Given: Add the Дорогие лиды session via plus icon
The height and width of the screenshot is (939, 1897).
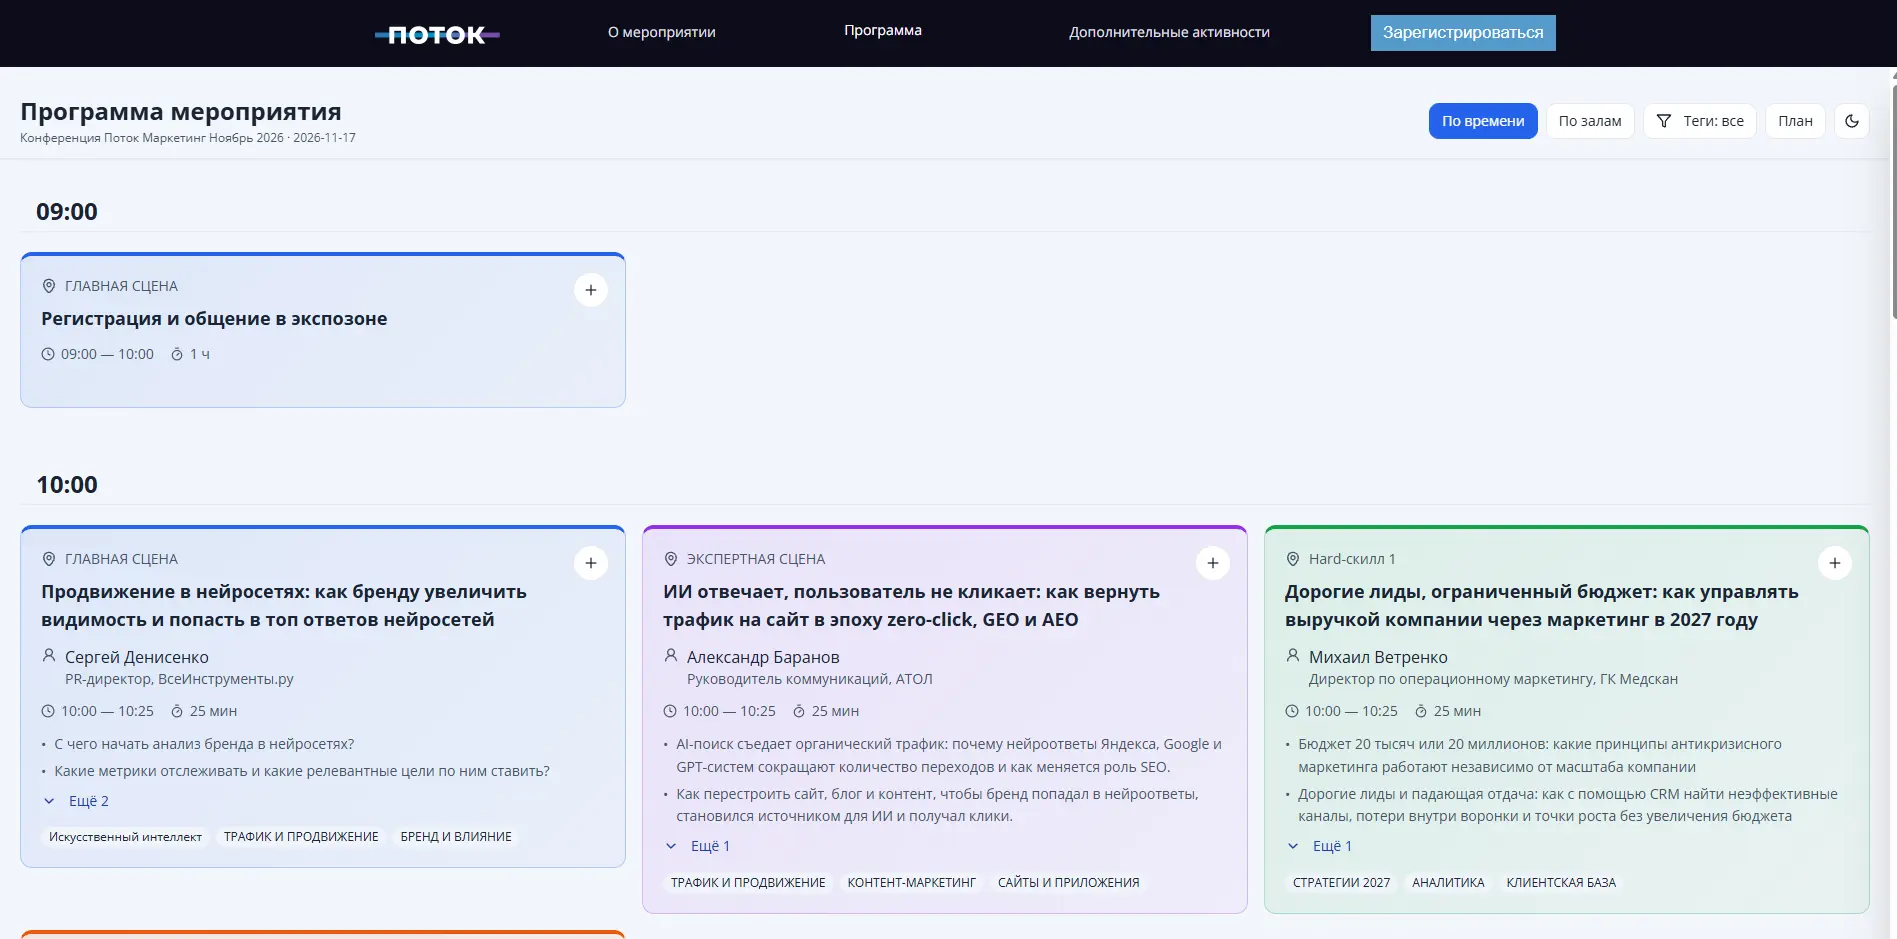Looking at the screenshot, I should tap(1835, 563).
